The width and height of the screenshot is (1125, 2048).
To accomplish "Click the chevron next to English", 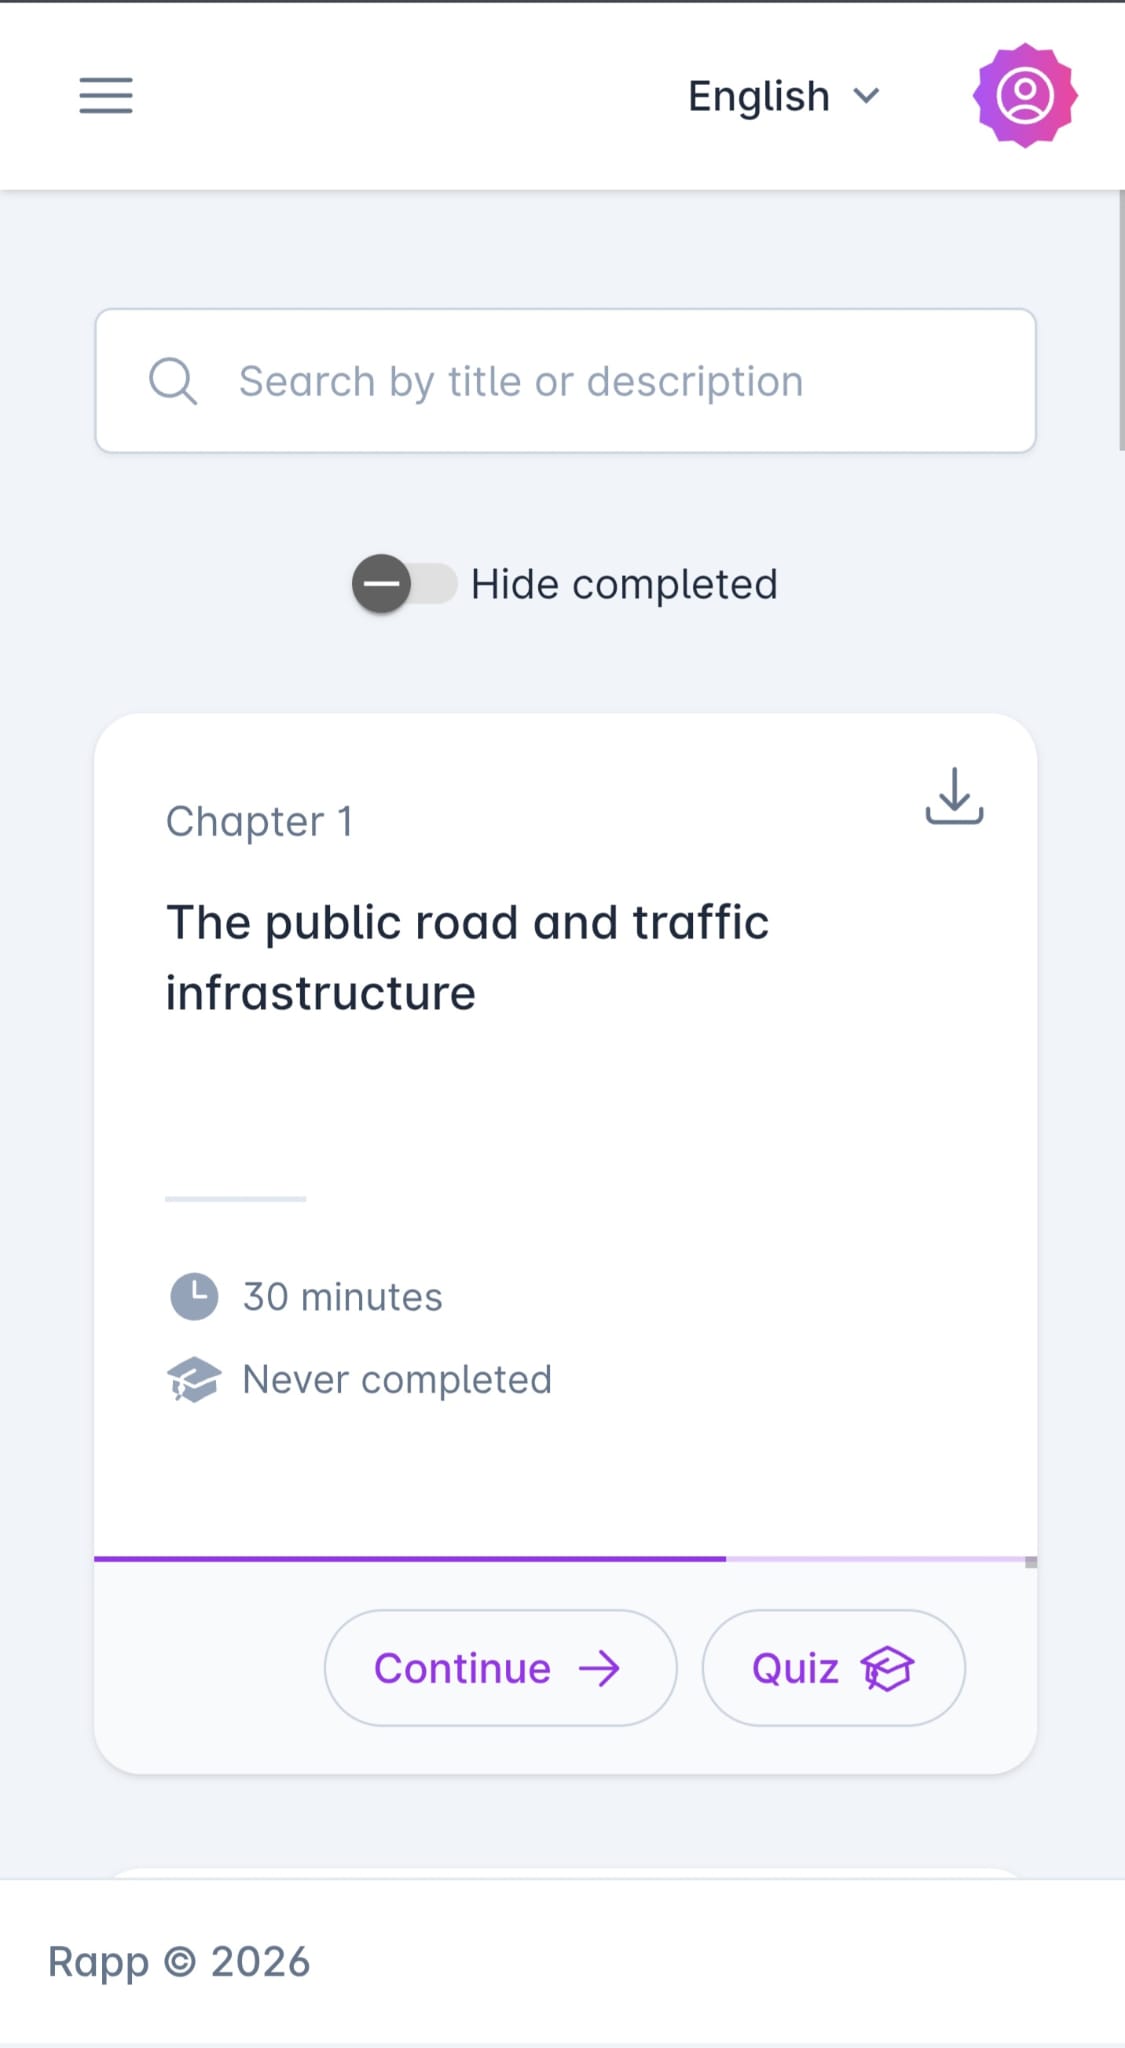I will (867, 97).
